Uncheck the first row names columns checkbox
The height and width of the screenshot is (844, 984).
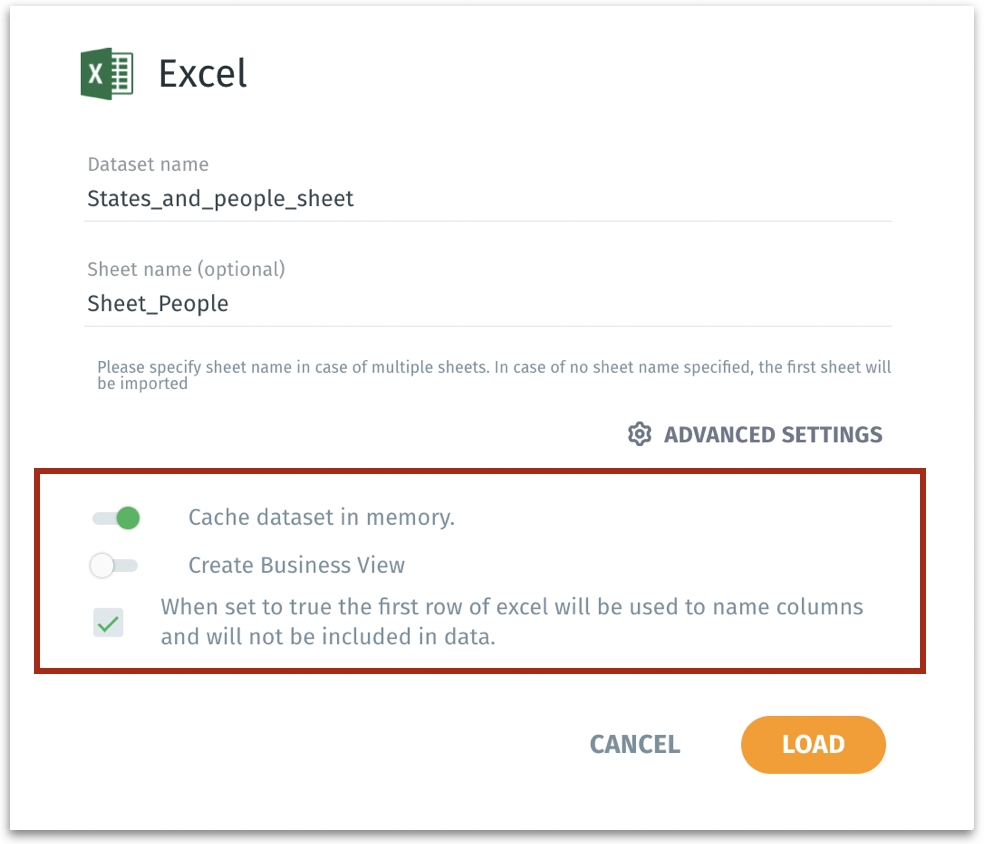click(108, 624)
